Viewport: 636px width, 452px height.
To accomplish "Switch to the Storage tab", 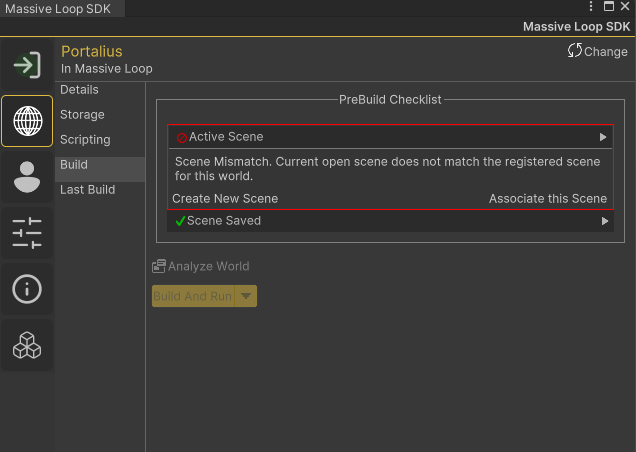I will [x=82, y=115].
